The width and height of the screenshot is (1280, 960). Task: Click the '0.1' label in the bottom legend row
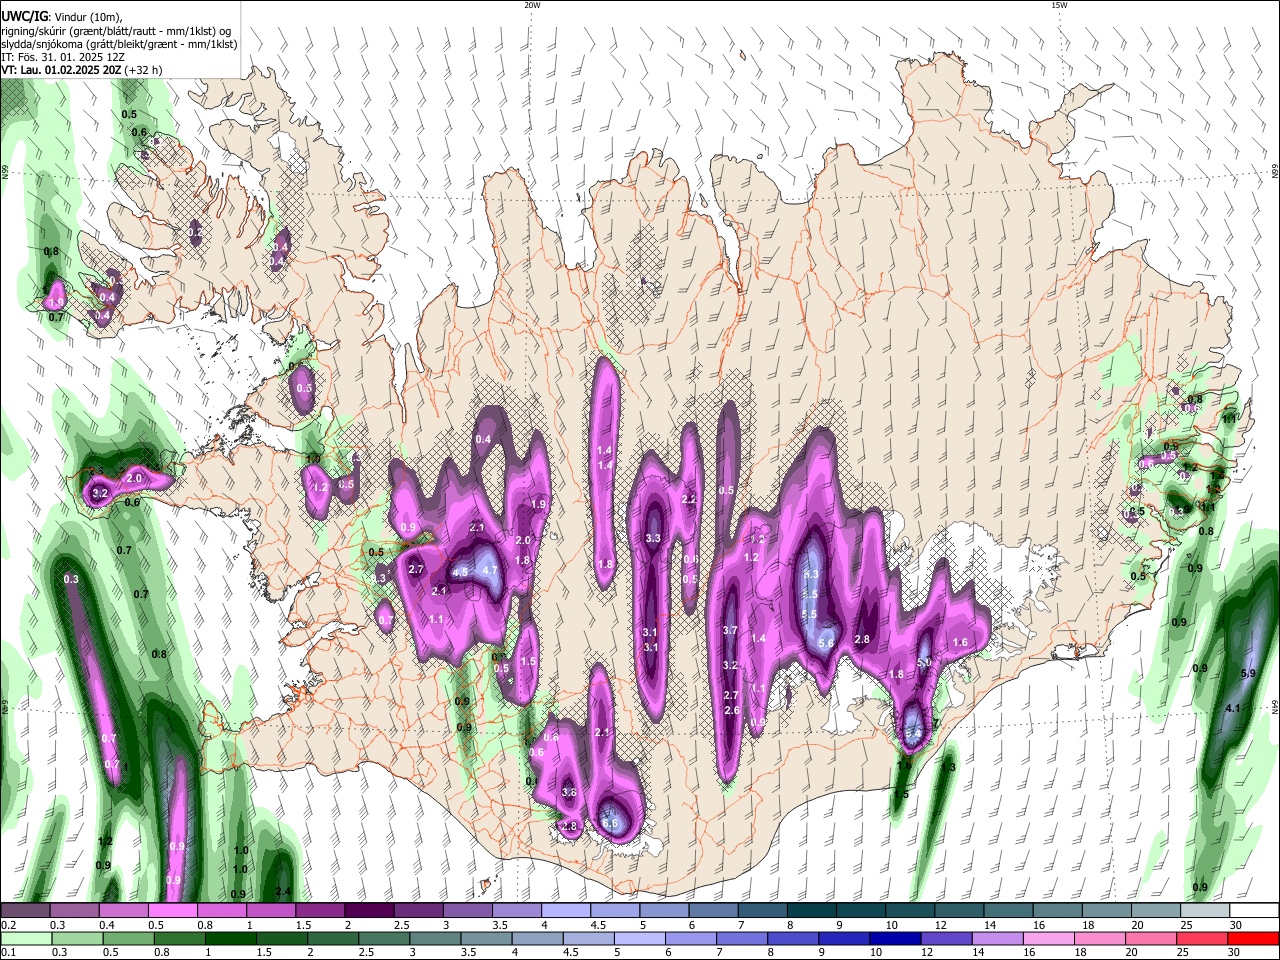[x=8, y=952]
